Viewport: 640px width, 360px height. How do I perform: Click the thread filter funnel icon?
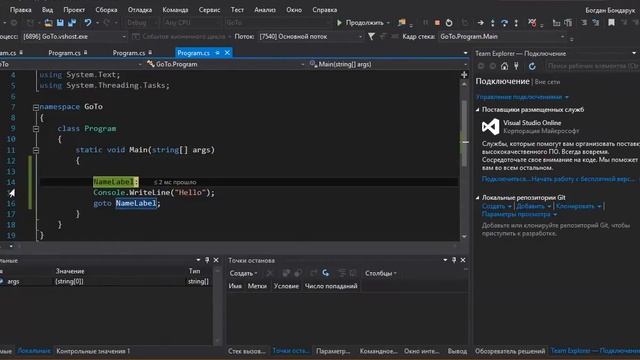tap(371, 37)
